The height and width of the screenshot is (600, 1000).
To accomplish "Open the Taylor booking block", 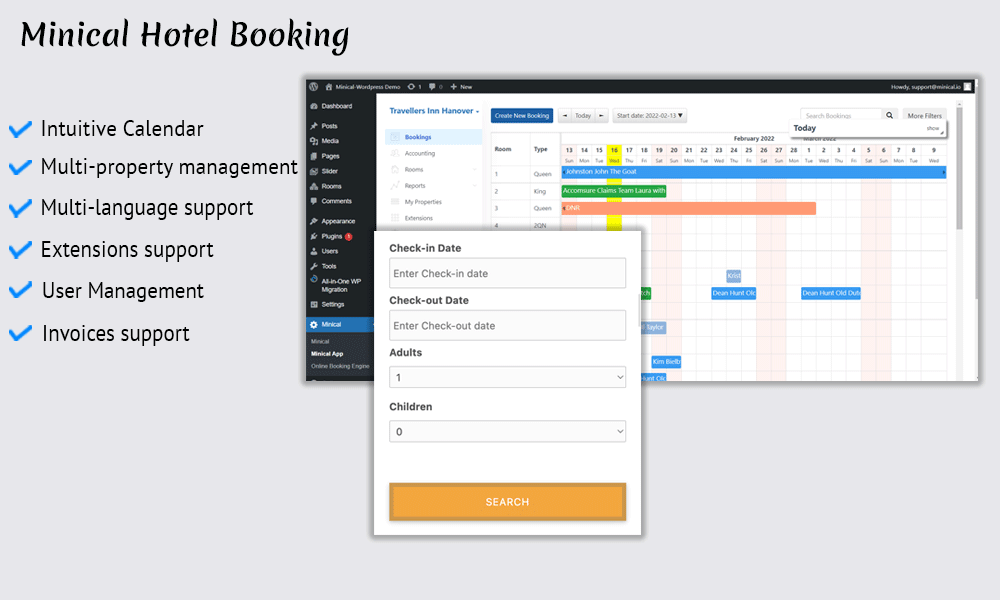I will pyautogui.click(x=653, y=327).
